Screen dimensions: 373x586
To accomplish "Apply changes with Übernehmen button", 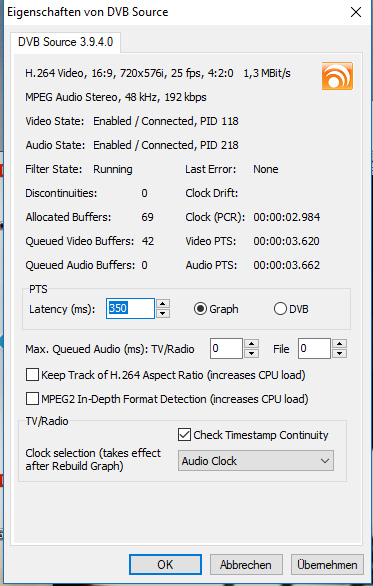I will (327, 564).
